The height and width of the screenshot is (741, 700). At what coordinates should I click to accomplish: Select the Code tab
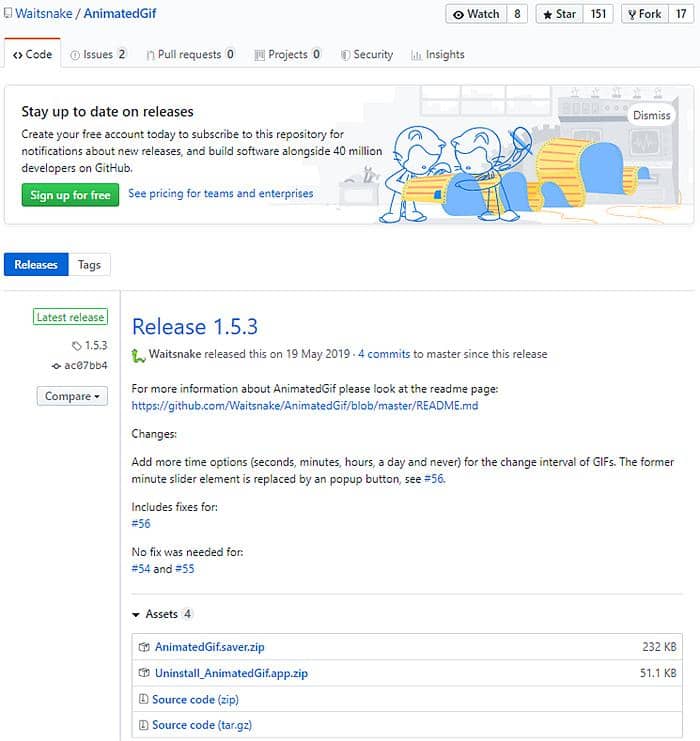[33, 54]
